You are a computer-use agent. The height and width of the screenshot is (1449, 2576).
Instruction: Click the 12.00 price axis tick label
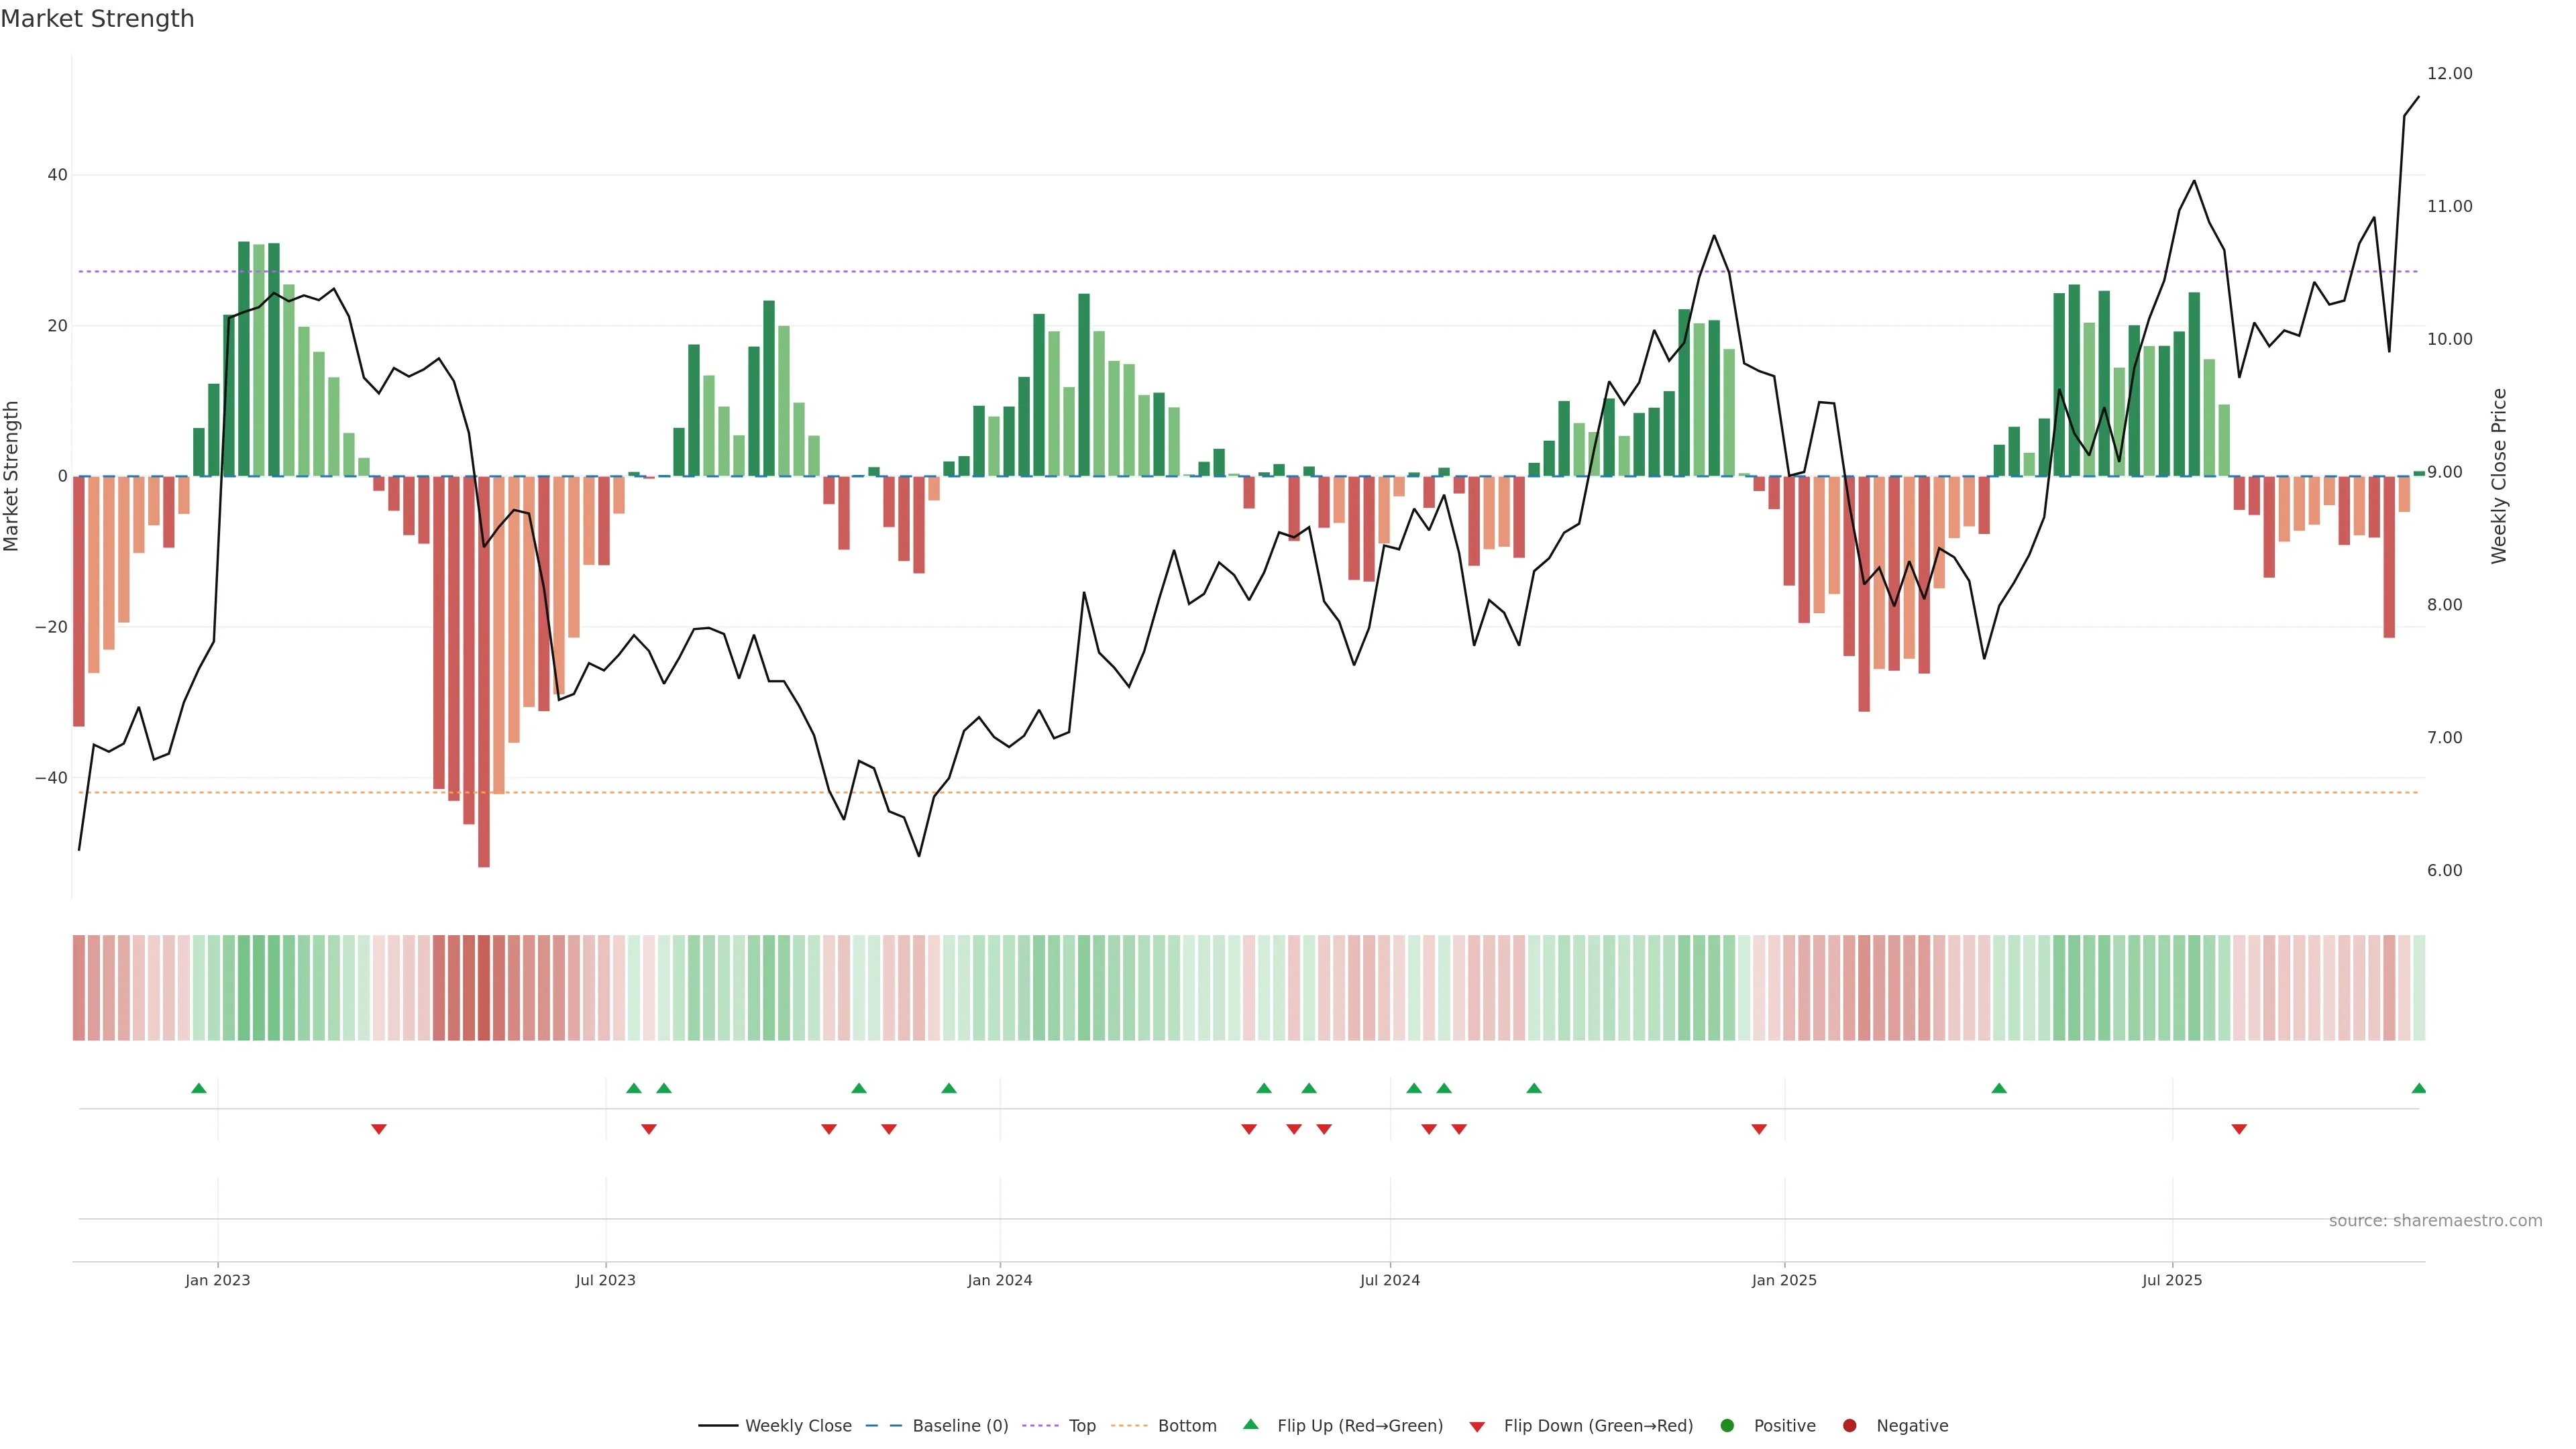(2449, 74)
